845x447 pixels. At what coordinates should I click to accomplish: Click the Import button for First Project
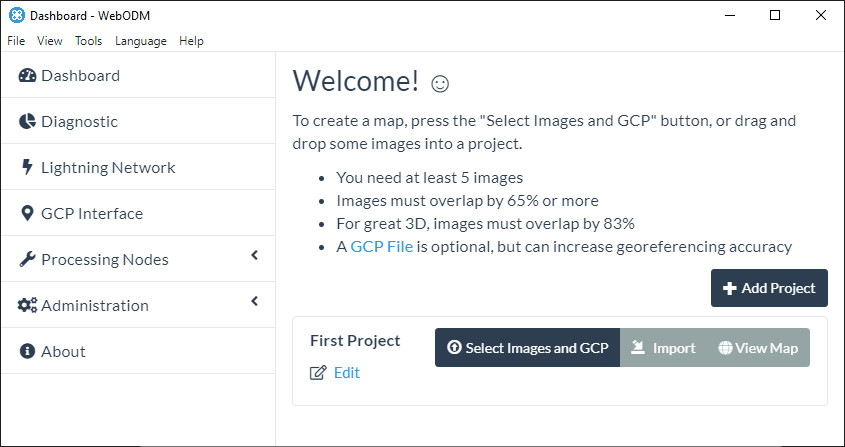(x=663, y=348)
